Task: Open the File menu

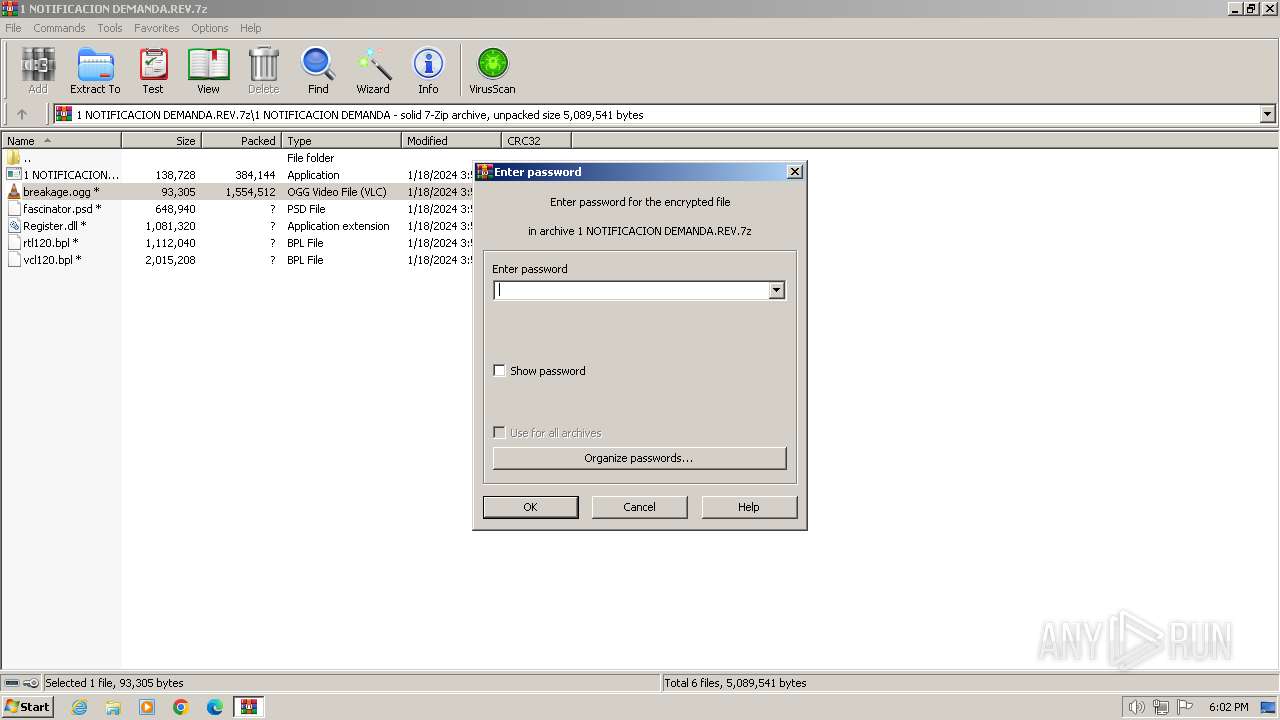Action: point(13,28)
